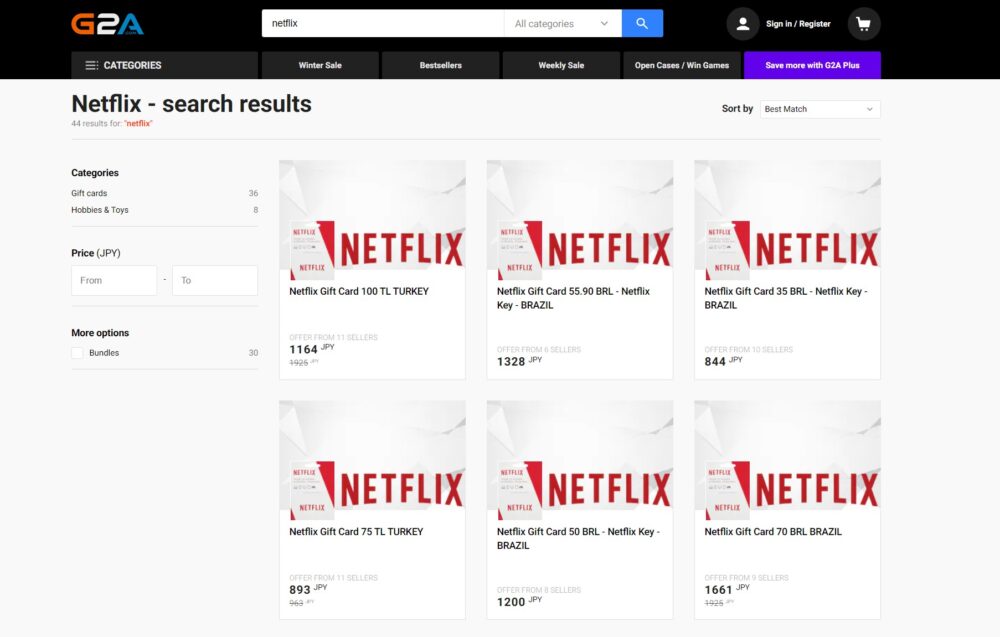1000x637 pixels.
Task: Open the Sort by Best Match dropdown
Action: coord(820,109)
